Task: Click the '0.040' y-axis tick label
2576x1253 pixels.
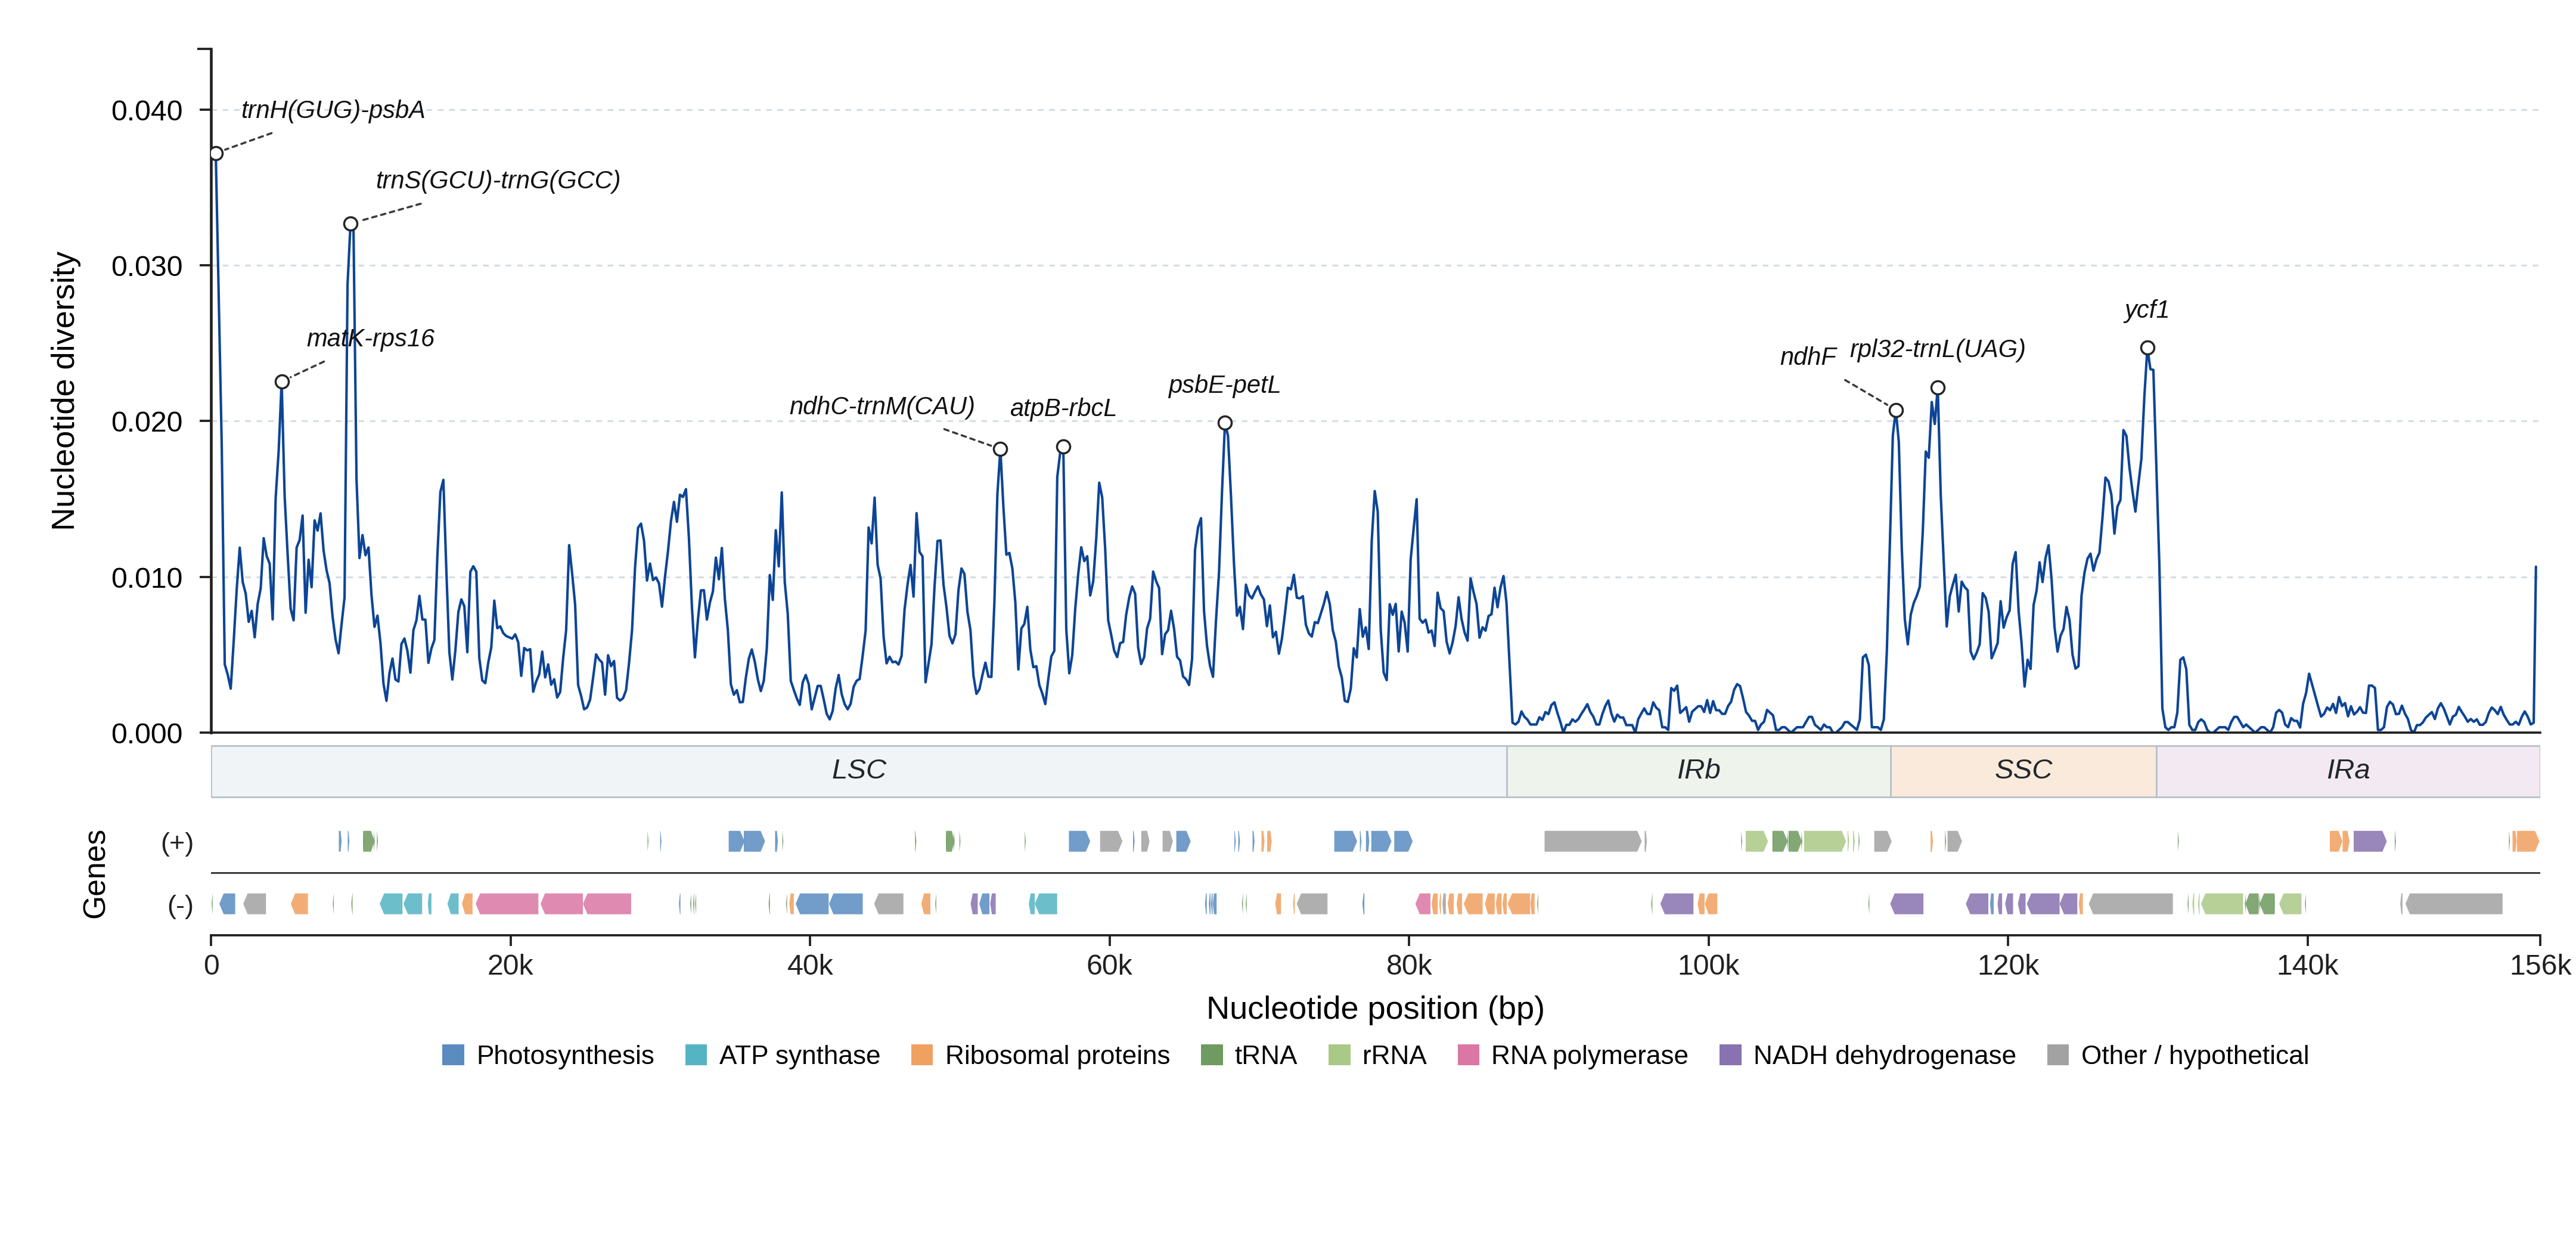Action: click(x=147, y=111)
